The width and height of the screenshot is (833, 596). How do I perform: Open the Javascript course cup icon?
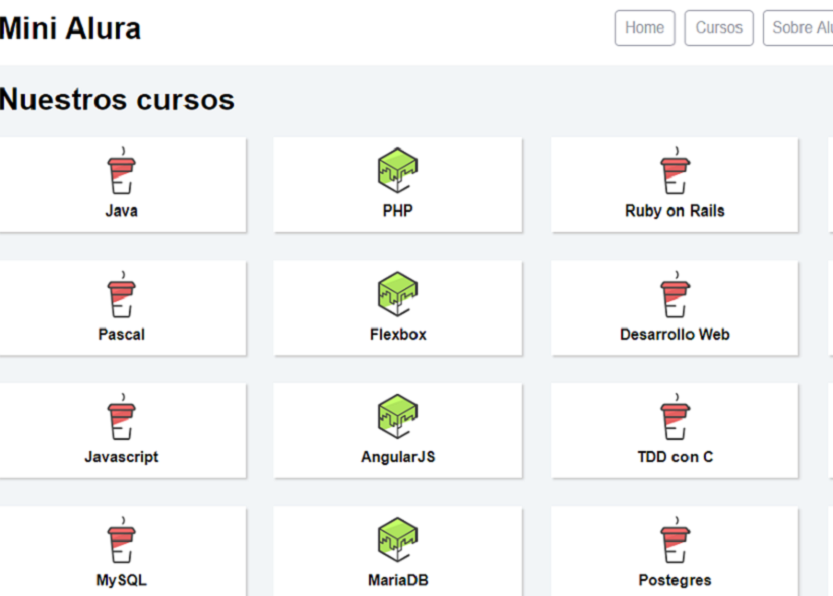[122, 420]
